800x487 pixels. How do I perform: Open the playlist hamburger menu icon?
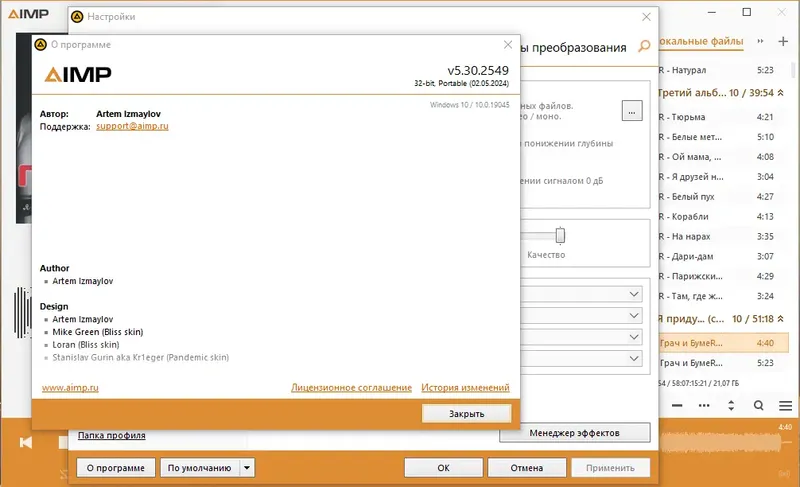pyautogui.click(x=786, y=405)
